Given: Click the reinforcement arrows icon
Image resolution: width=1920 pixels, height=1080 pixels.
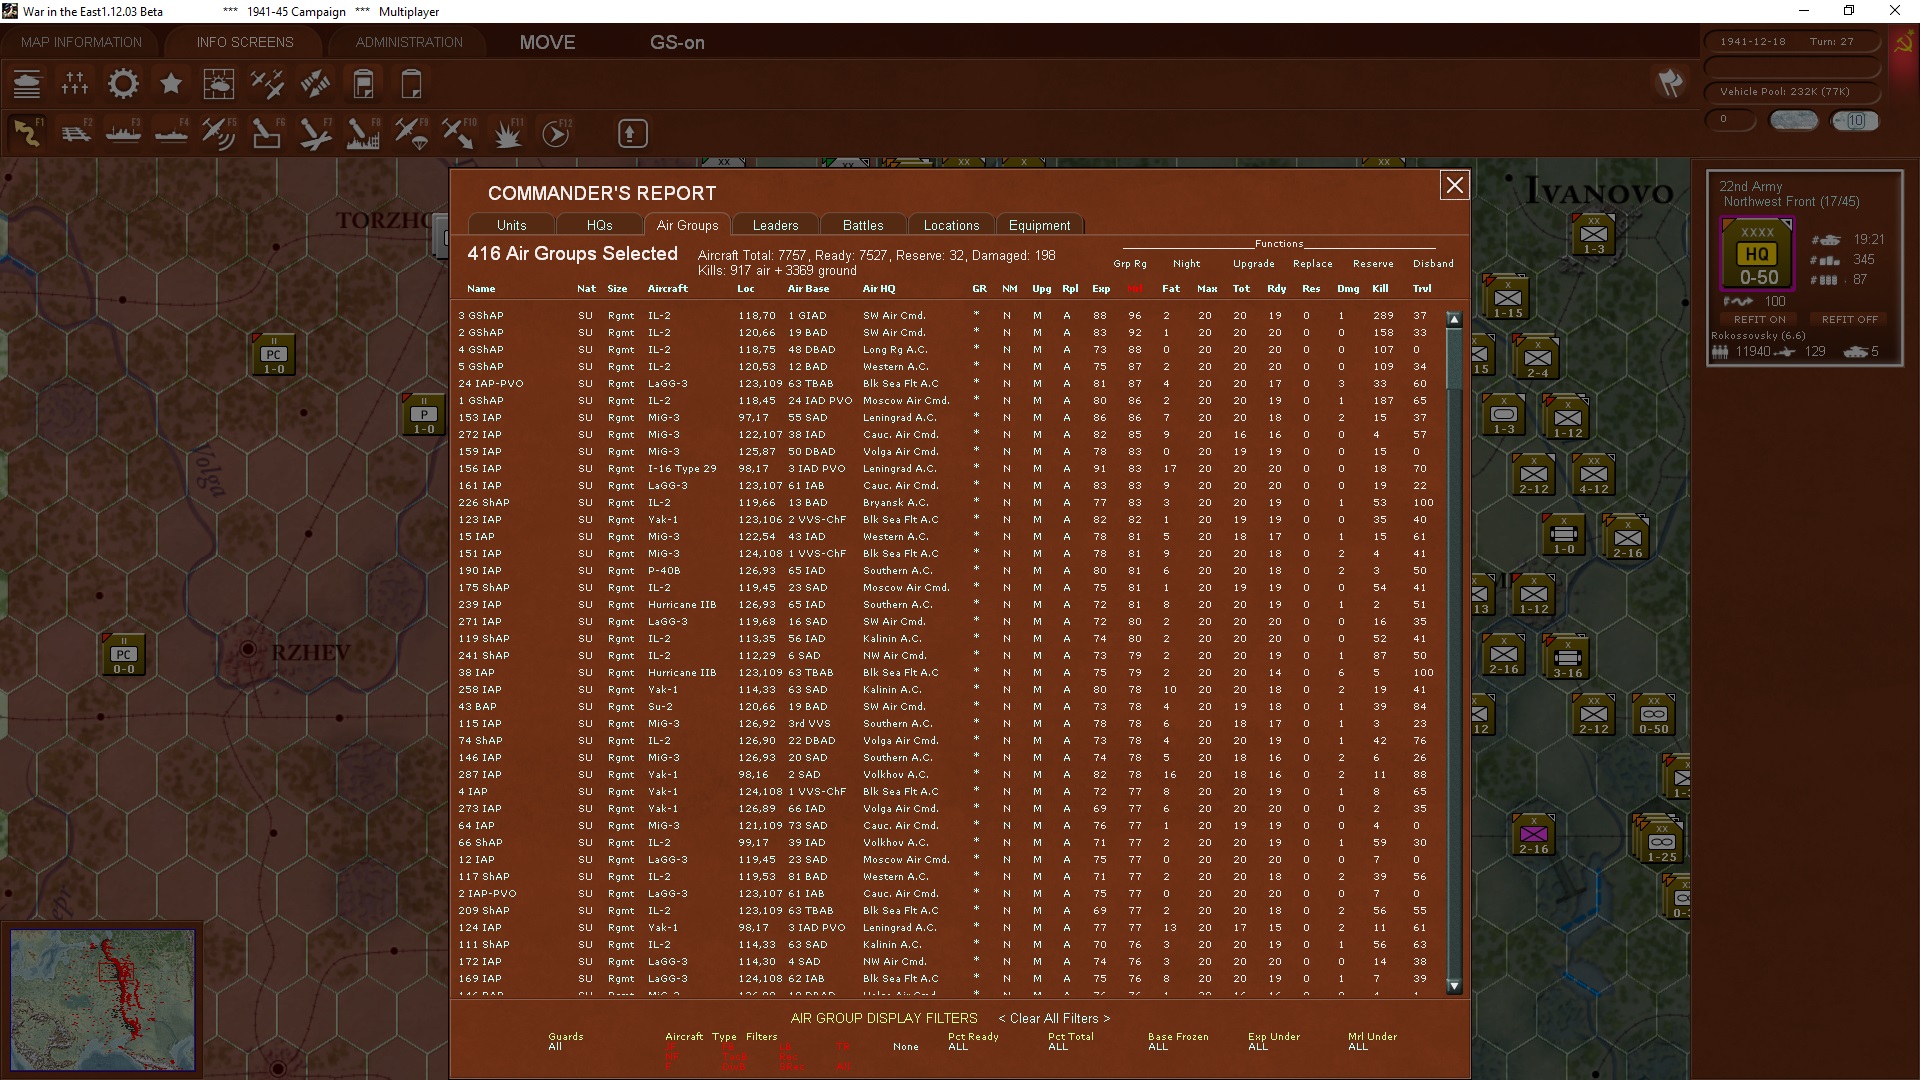Looking at the screenshot, I should point(315,84).
